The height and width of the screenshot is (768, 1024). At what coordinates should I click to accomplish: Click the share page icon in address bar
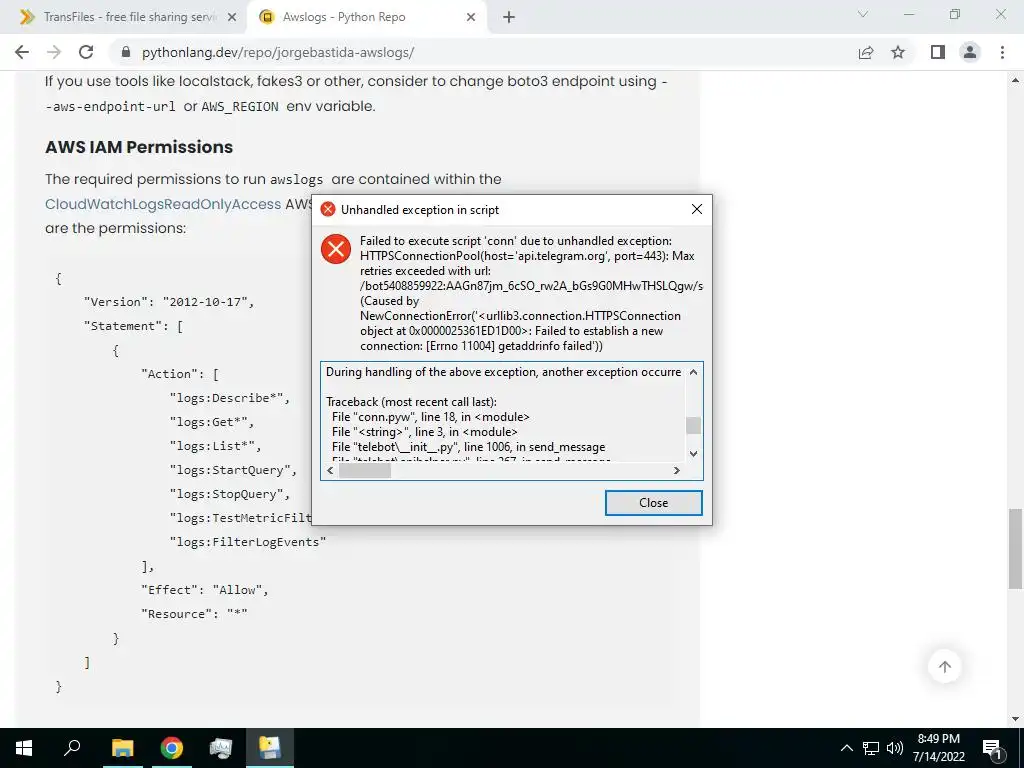866,52
